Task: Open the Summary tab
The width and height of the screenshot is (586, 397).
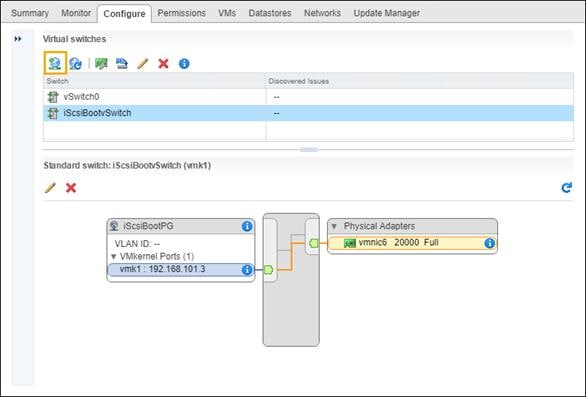Action: [x=30, y=13]
